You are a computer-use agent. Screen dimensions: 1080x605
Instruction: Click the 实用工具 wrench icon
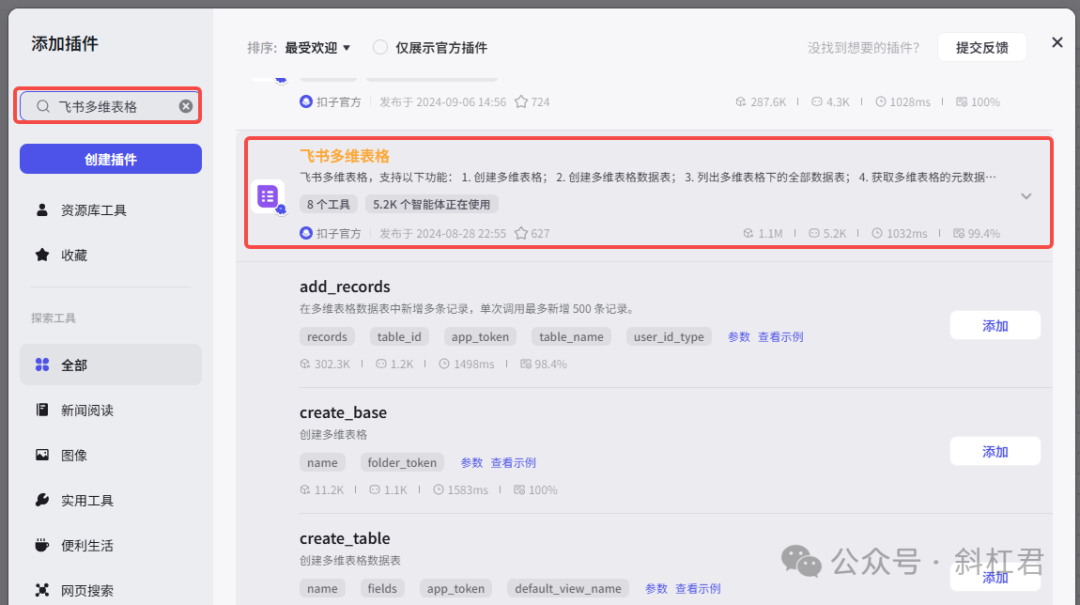point(42,500)
